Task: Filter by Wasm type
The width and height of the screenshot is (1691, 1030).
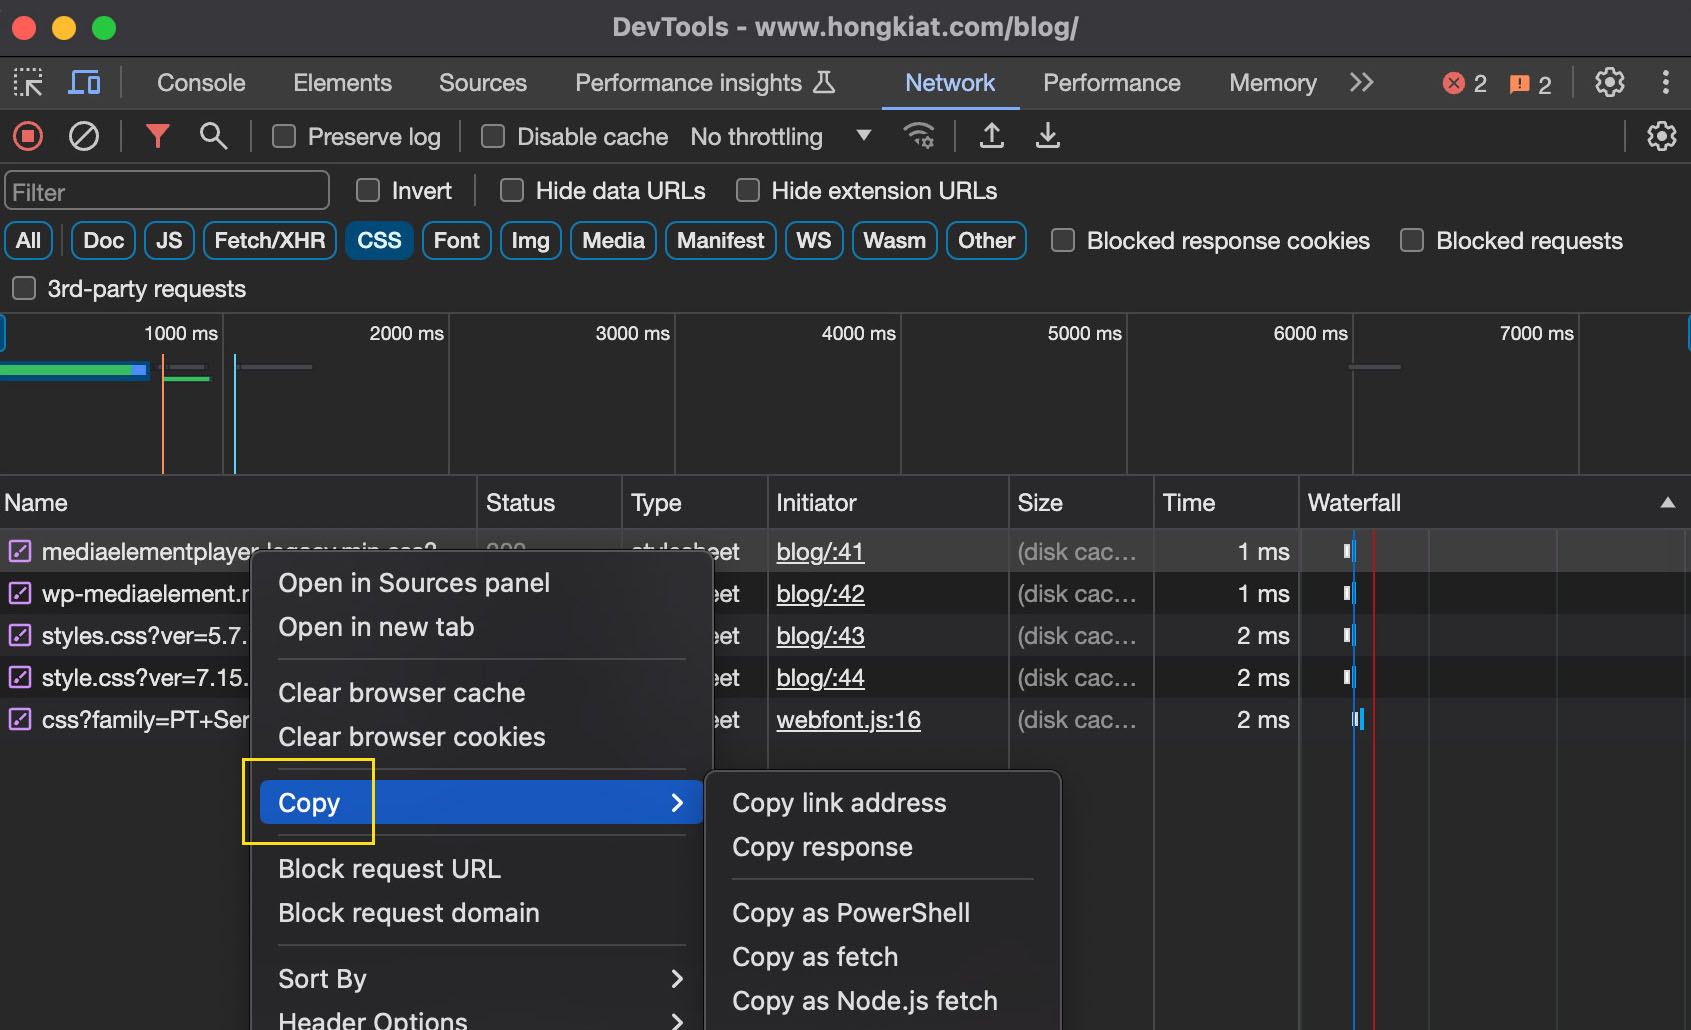Action: pos(894,240)
